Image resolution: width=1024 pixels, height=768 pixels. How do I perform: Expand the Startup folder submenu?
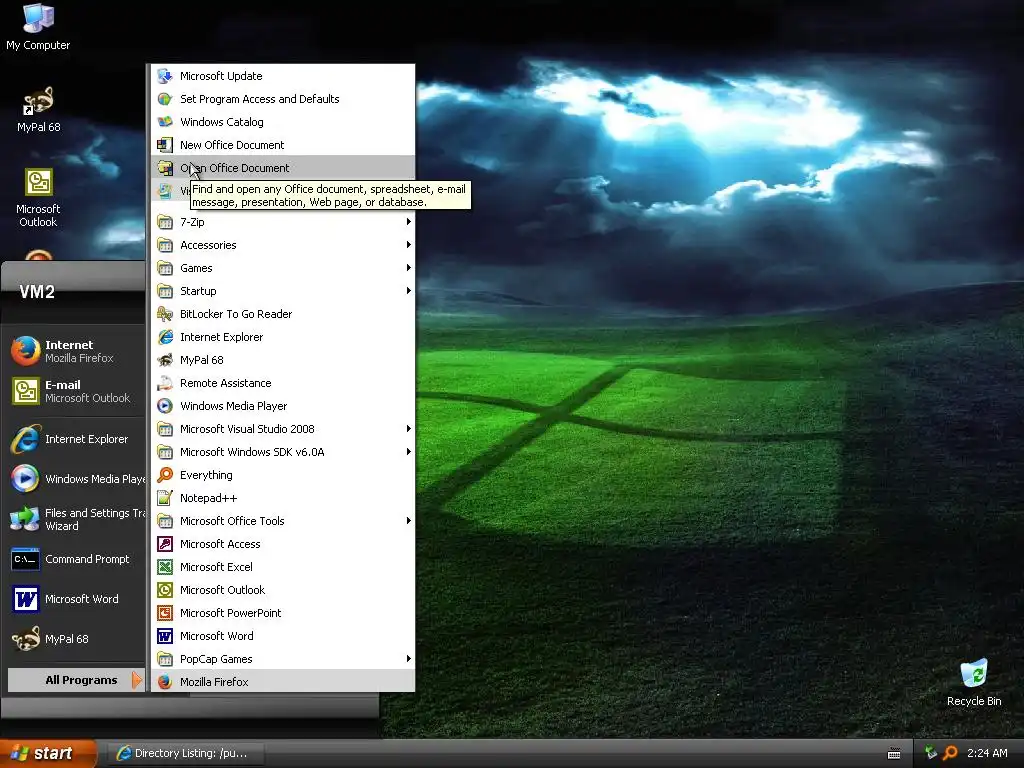click(x=283, y=291)
